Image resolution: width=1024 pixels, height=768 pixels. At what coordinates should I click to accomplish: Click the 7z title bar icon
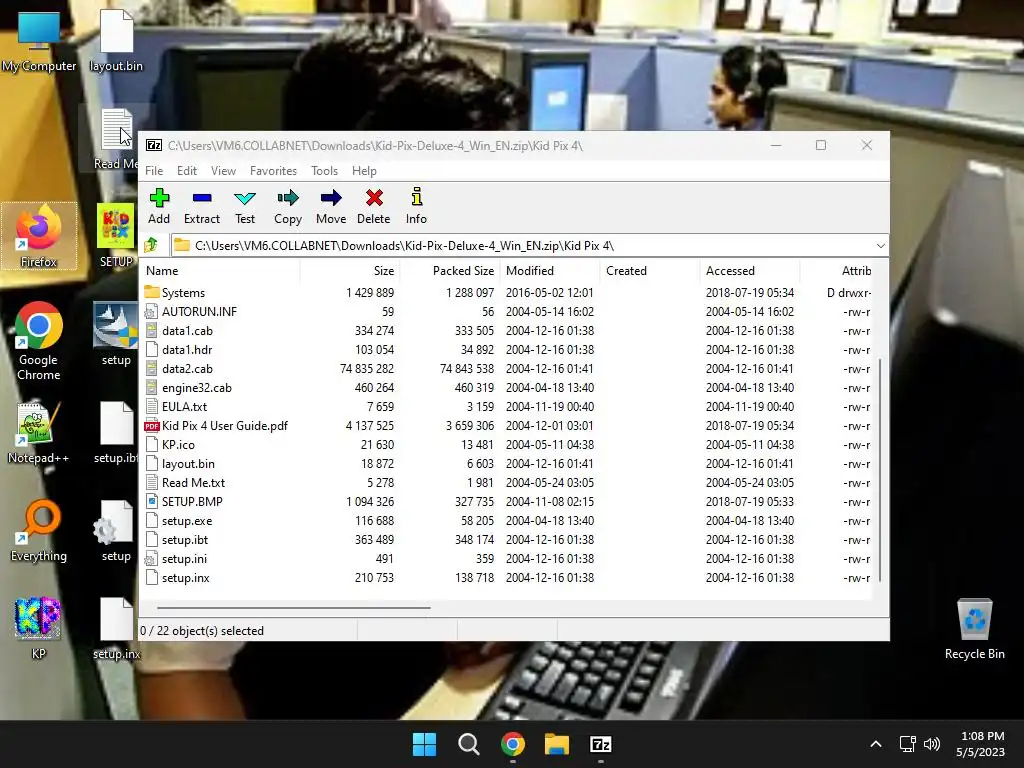click(x=154, y=145)
